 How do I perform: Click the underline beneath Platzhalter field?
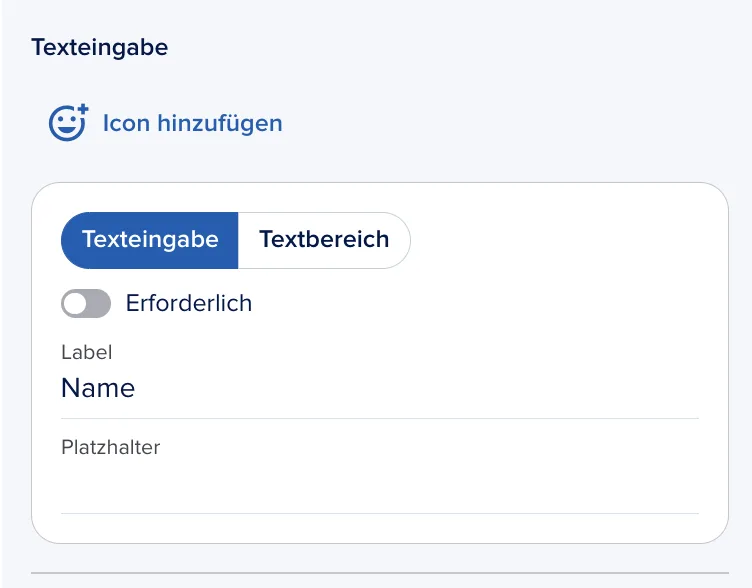click(380, 513)
